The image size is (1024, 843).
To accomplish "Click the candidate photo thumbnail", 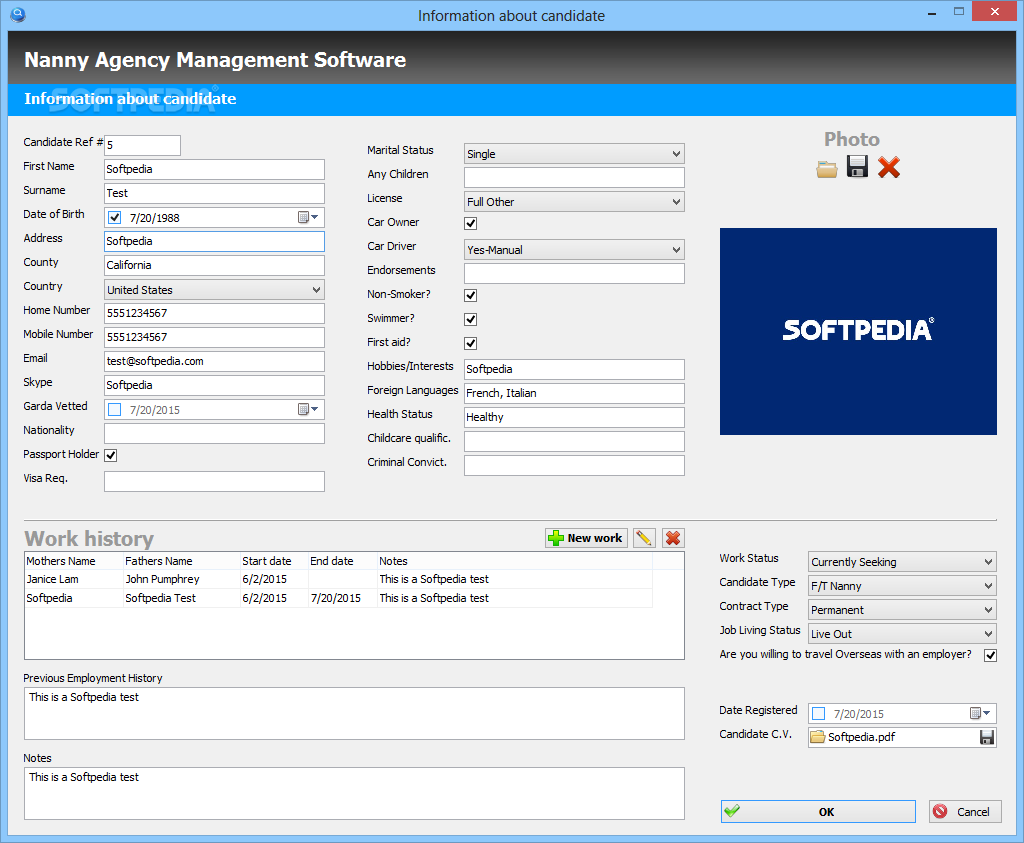I will (858, 331).
